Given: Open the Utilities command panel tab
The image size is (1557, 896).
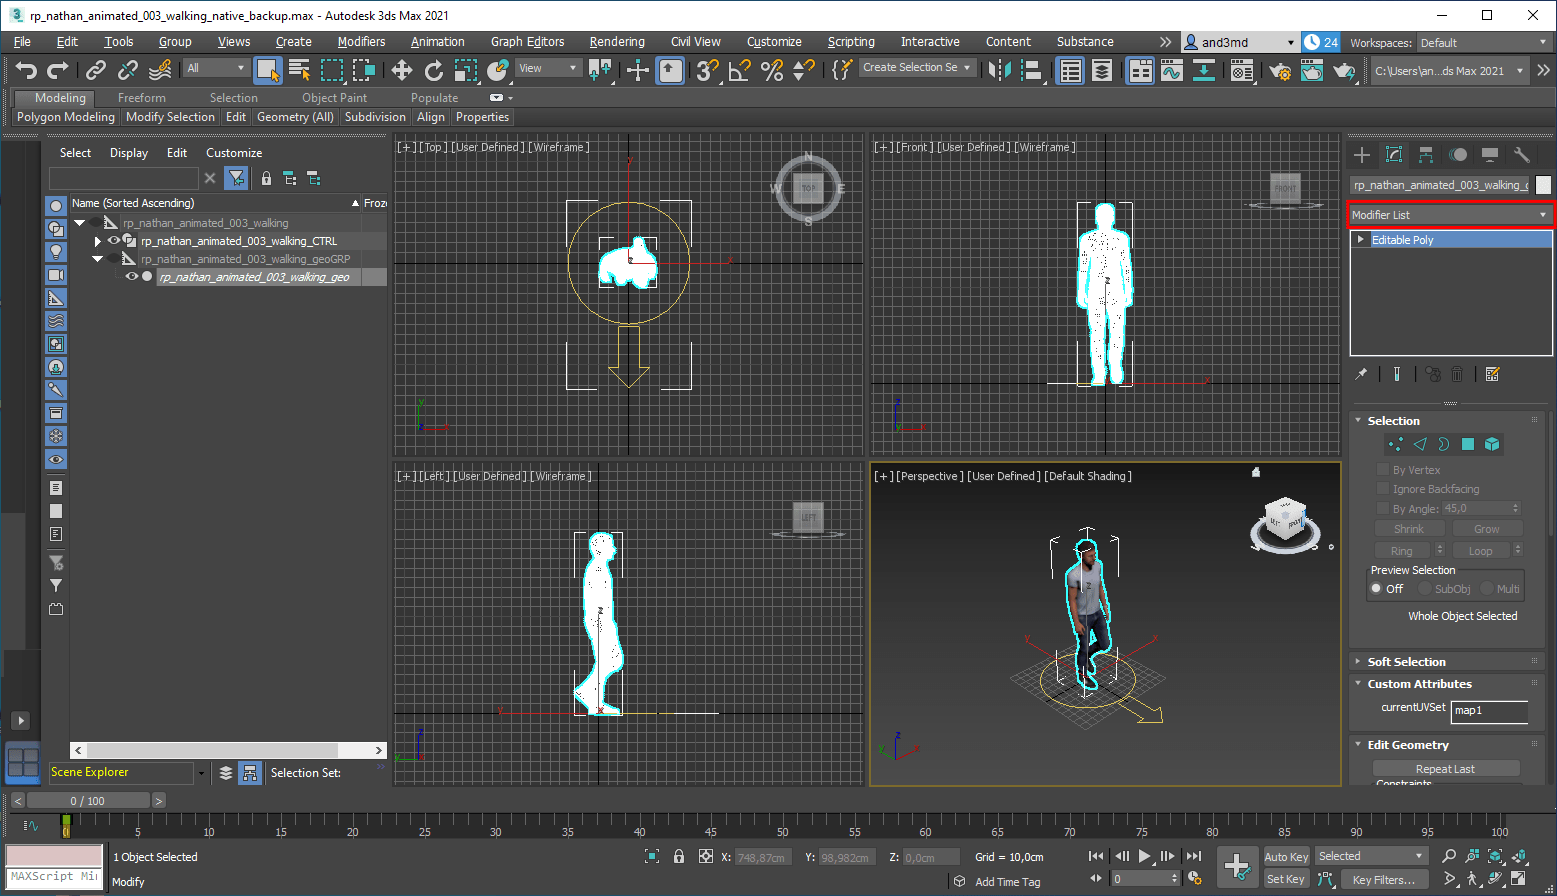Looking at the screenshot, I should point(1521,155).
